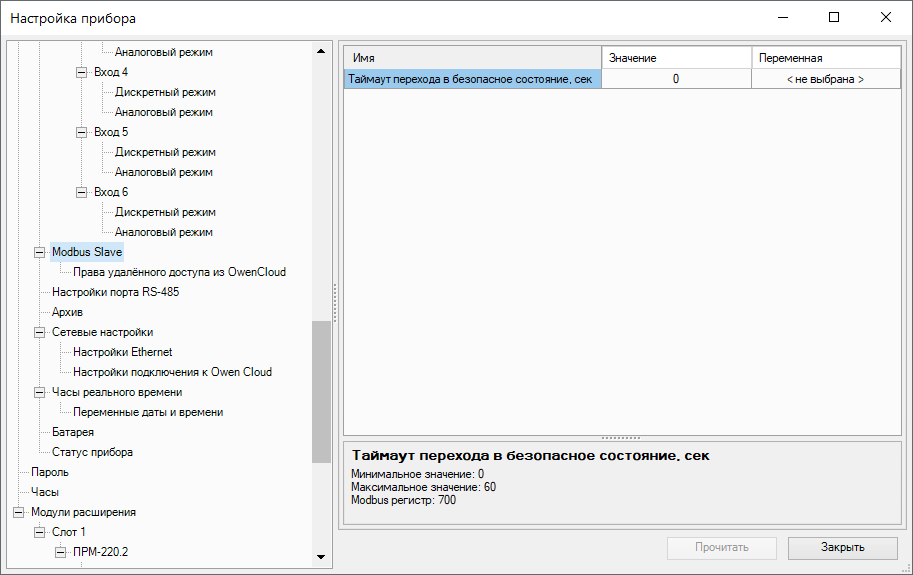Open Статус прибора in tree
The height and width of the screenshot is (575, 913).
click(92, 452)
